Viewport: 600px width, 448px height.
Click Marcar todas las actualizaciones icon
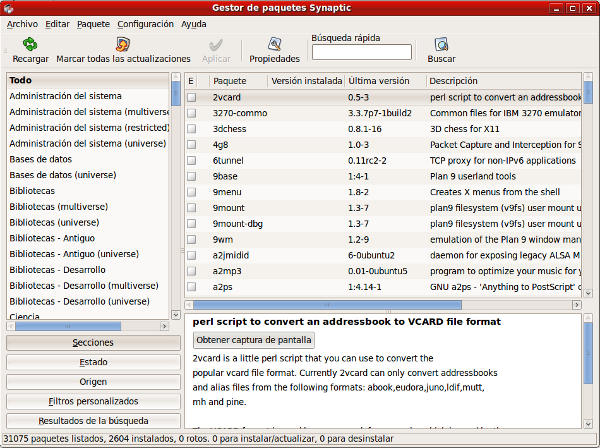(x=123, y=44)
